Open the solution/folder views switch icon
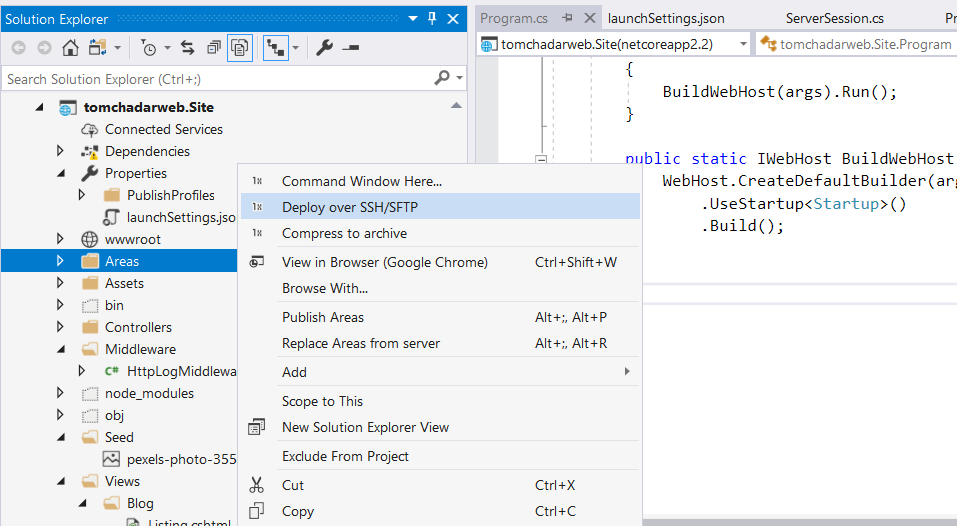This screenshot has width=957, height=526. click(x=98, y=47)
